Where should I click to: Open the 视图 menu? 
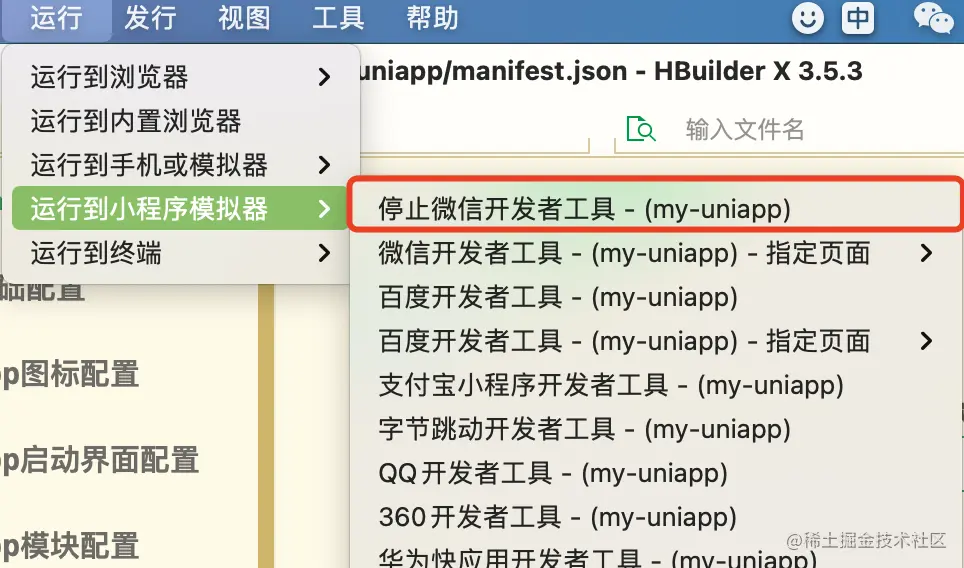coord(244,17)
